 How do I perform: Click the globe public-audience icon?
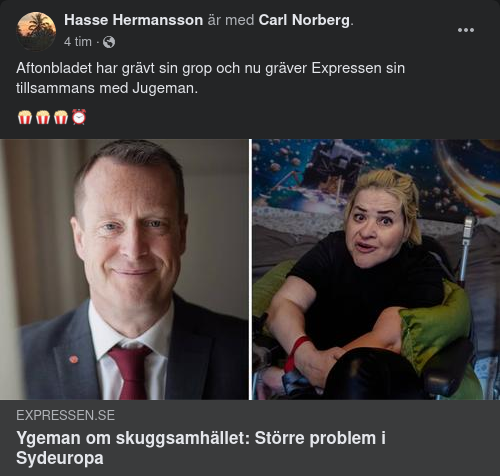pyautogui.click(x=109, y=42)
